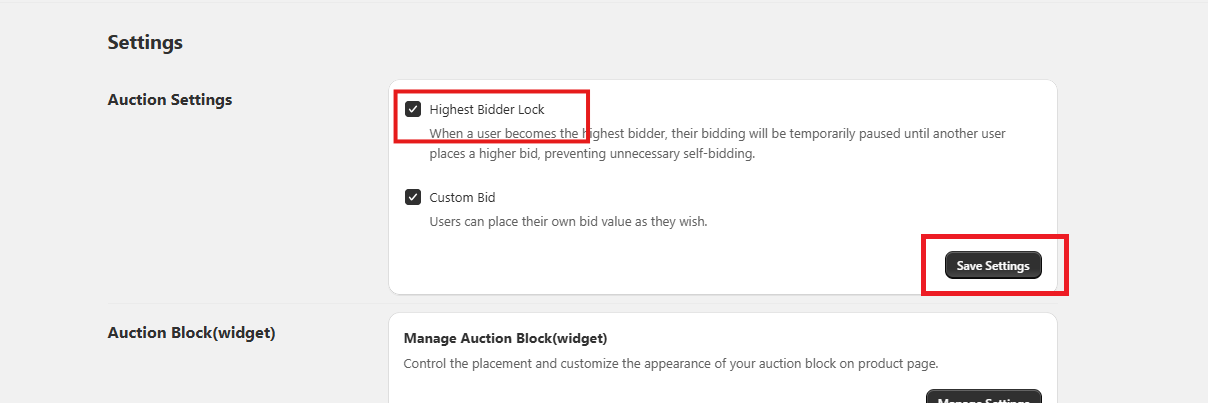Click the Auction Block(widget) section heading
The width and height of the screenshot is (1208, 403).
coord(191,333)
